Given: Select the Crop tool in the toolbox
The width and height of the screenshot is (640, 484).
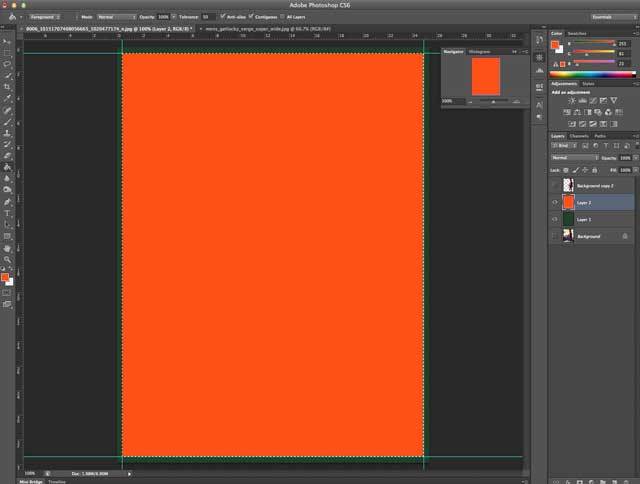Looking at the screenshot, I should [x=7, y=87].
